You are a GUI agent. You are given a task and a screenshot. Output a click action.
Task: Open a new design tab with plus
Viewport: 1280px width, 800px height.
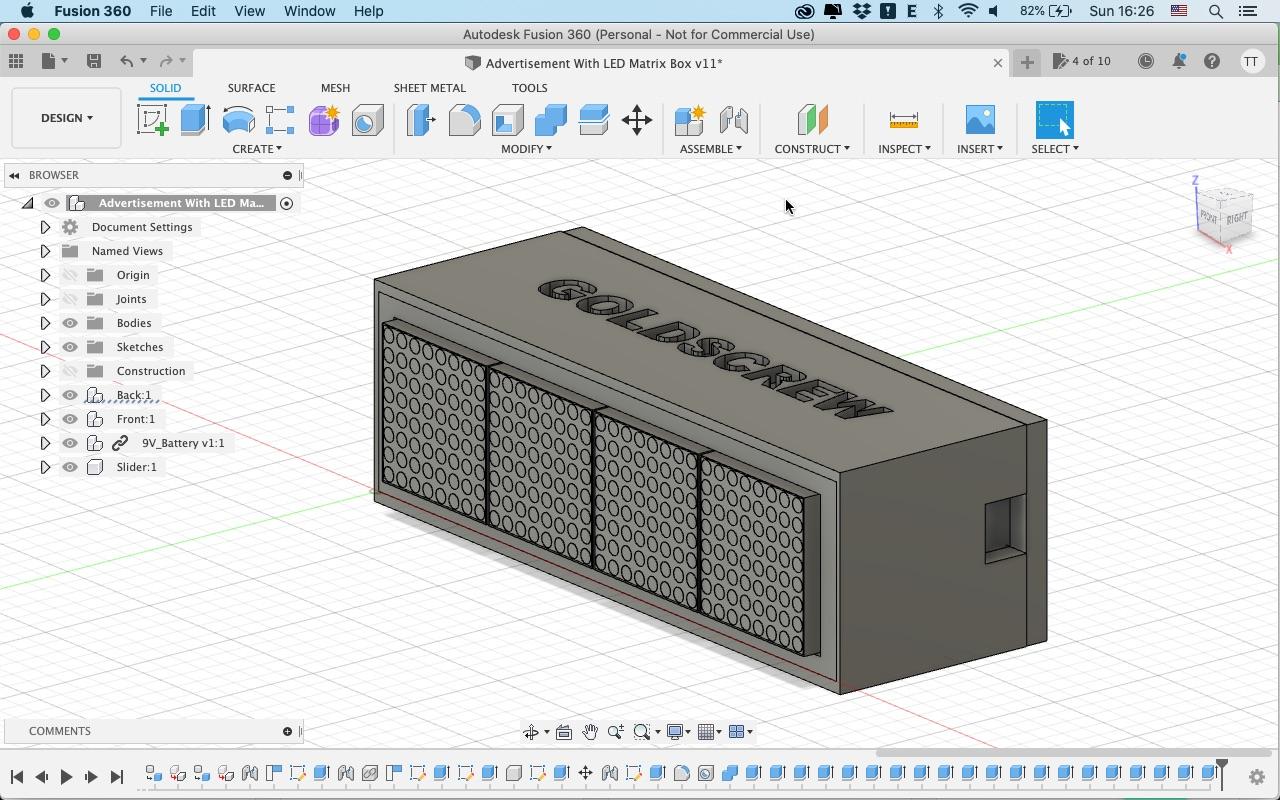click(x=1027, y=62)
